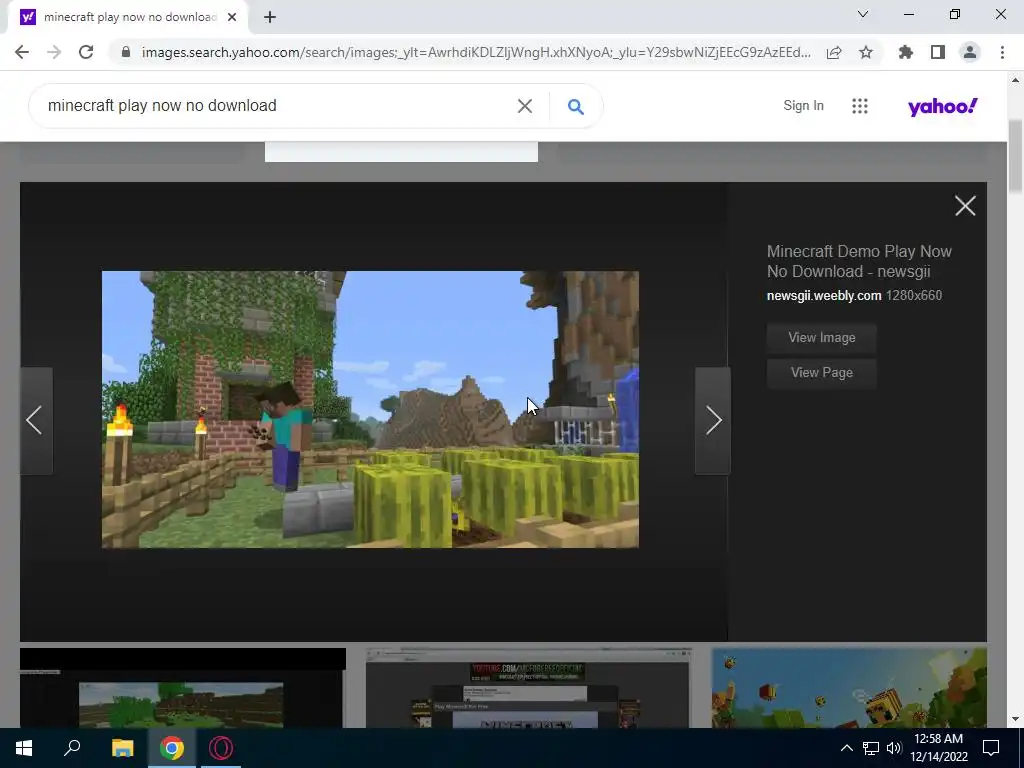Submit search with magnifier icon
Screen dimensions: 1024x768
[x=575, y=106]
